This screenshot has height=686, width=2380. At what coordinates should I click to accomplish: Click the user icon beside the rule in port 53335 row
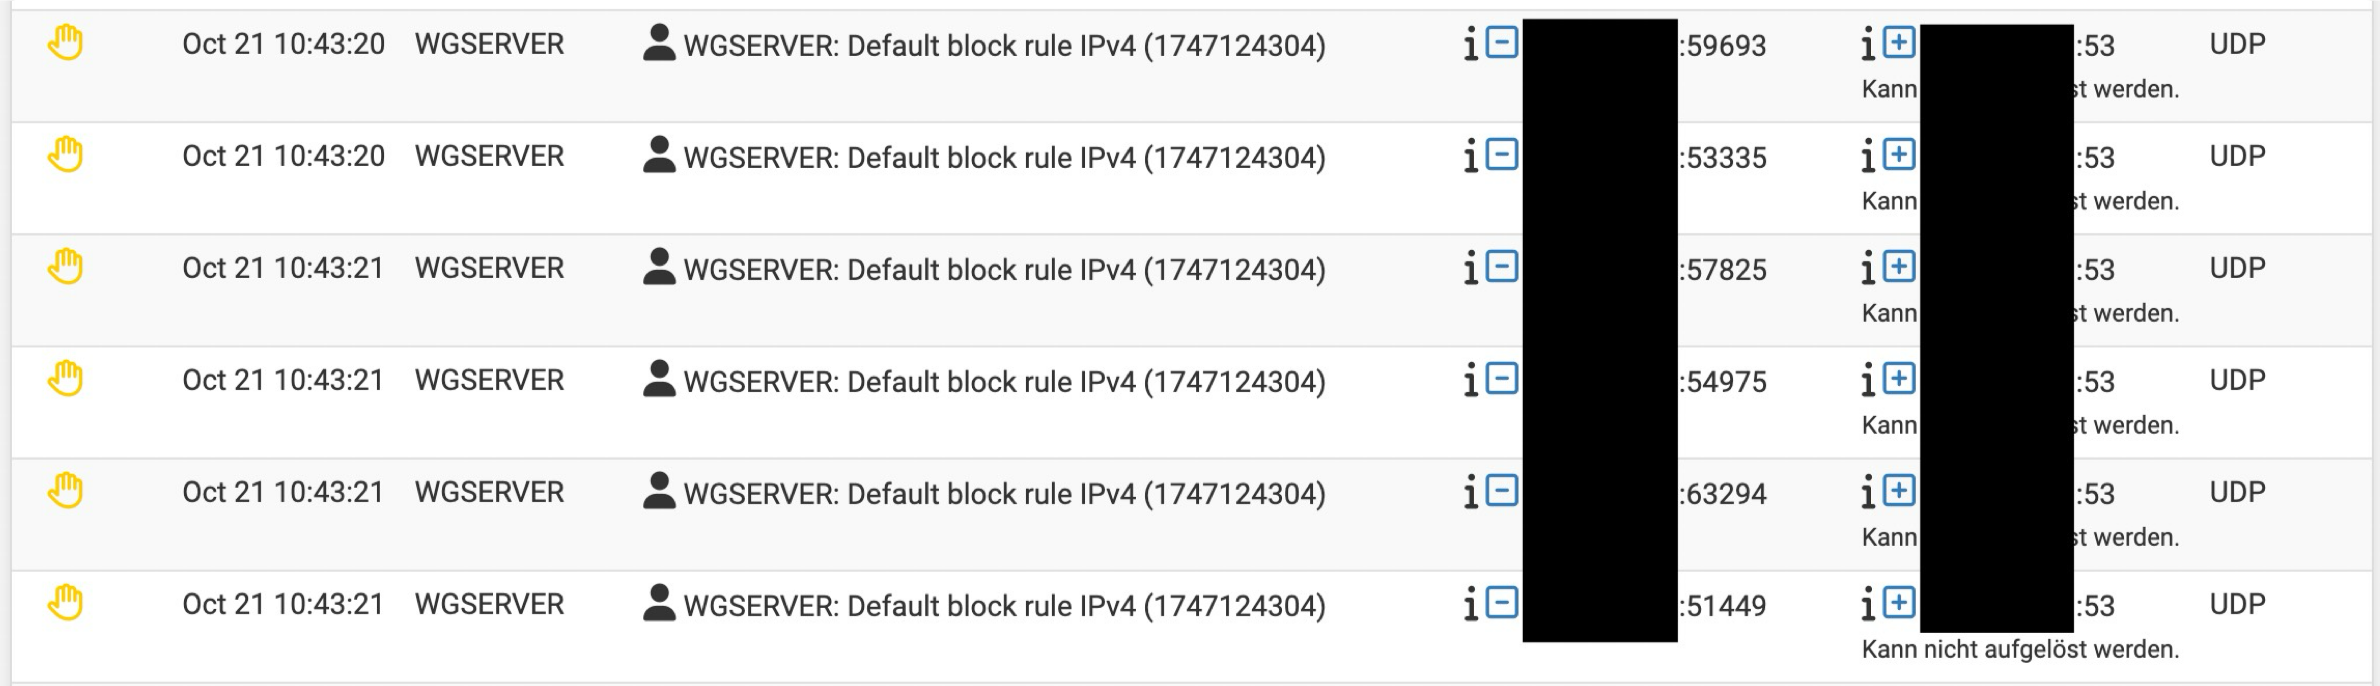tap(658, 155)
